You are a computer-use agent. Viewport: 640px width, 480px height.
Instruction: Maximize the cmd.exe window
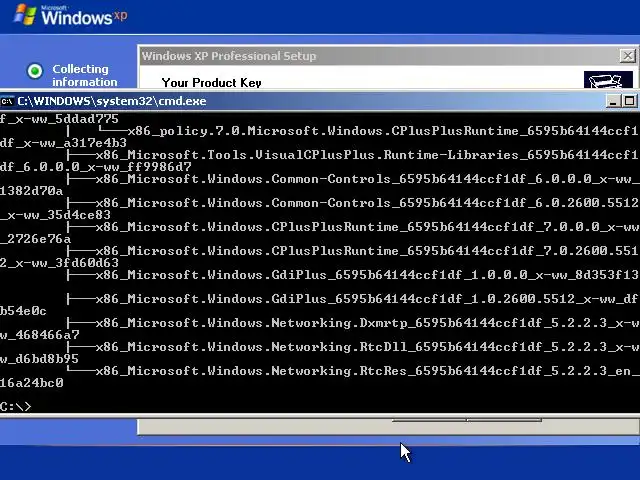[x=629, y=101]
